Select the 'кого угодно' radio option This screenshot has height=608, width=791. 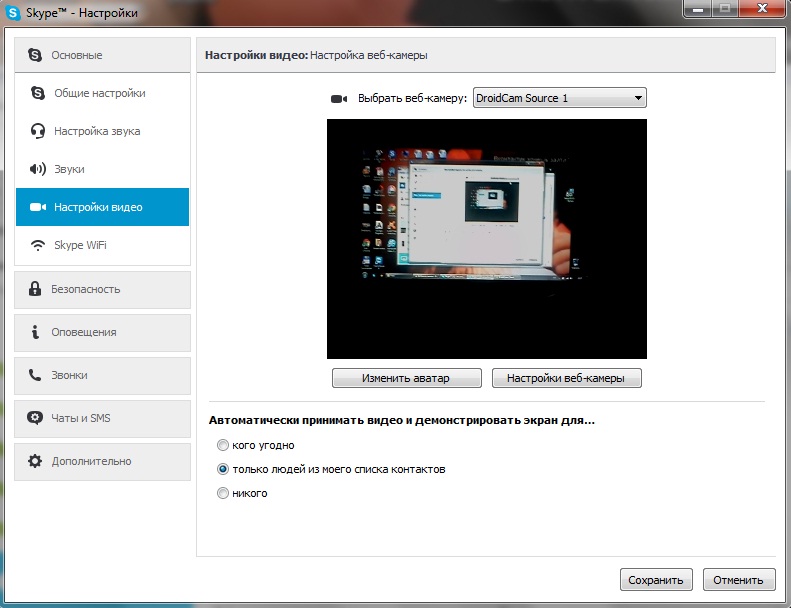222,445
